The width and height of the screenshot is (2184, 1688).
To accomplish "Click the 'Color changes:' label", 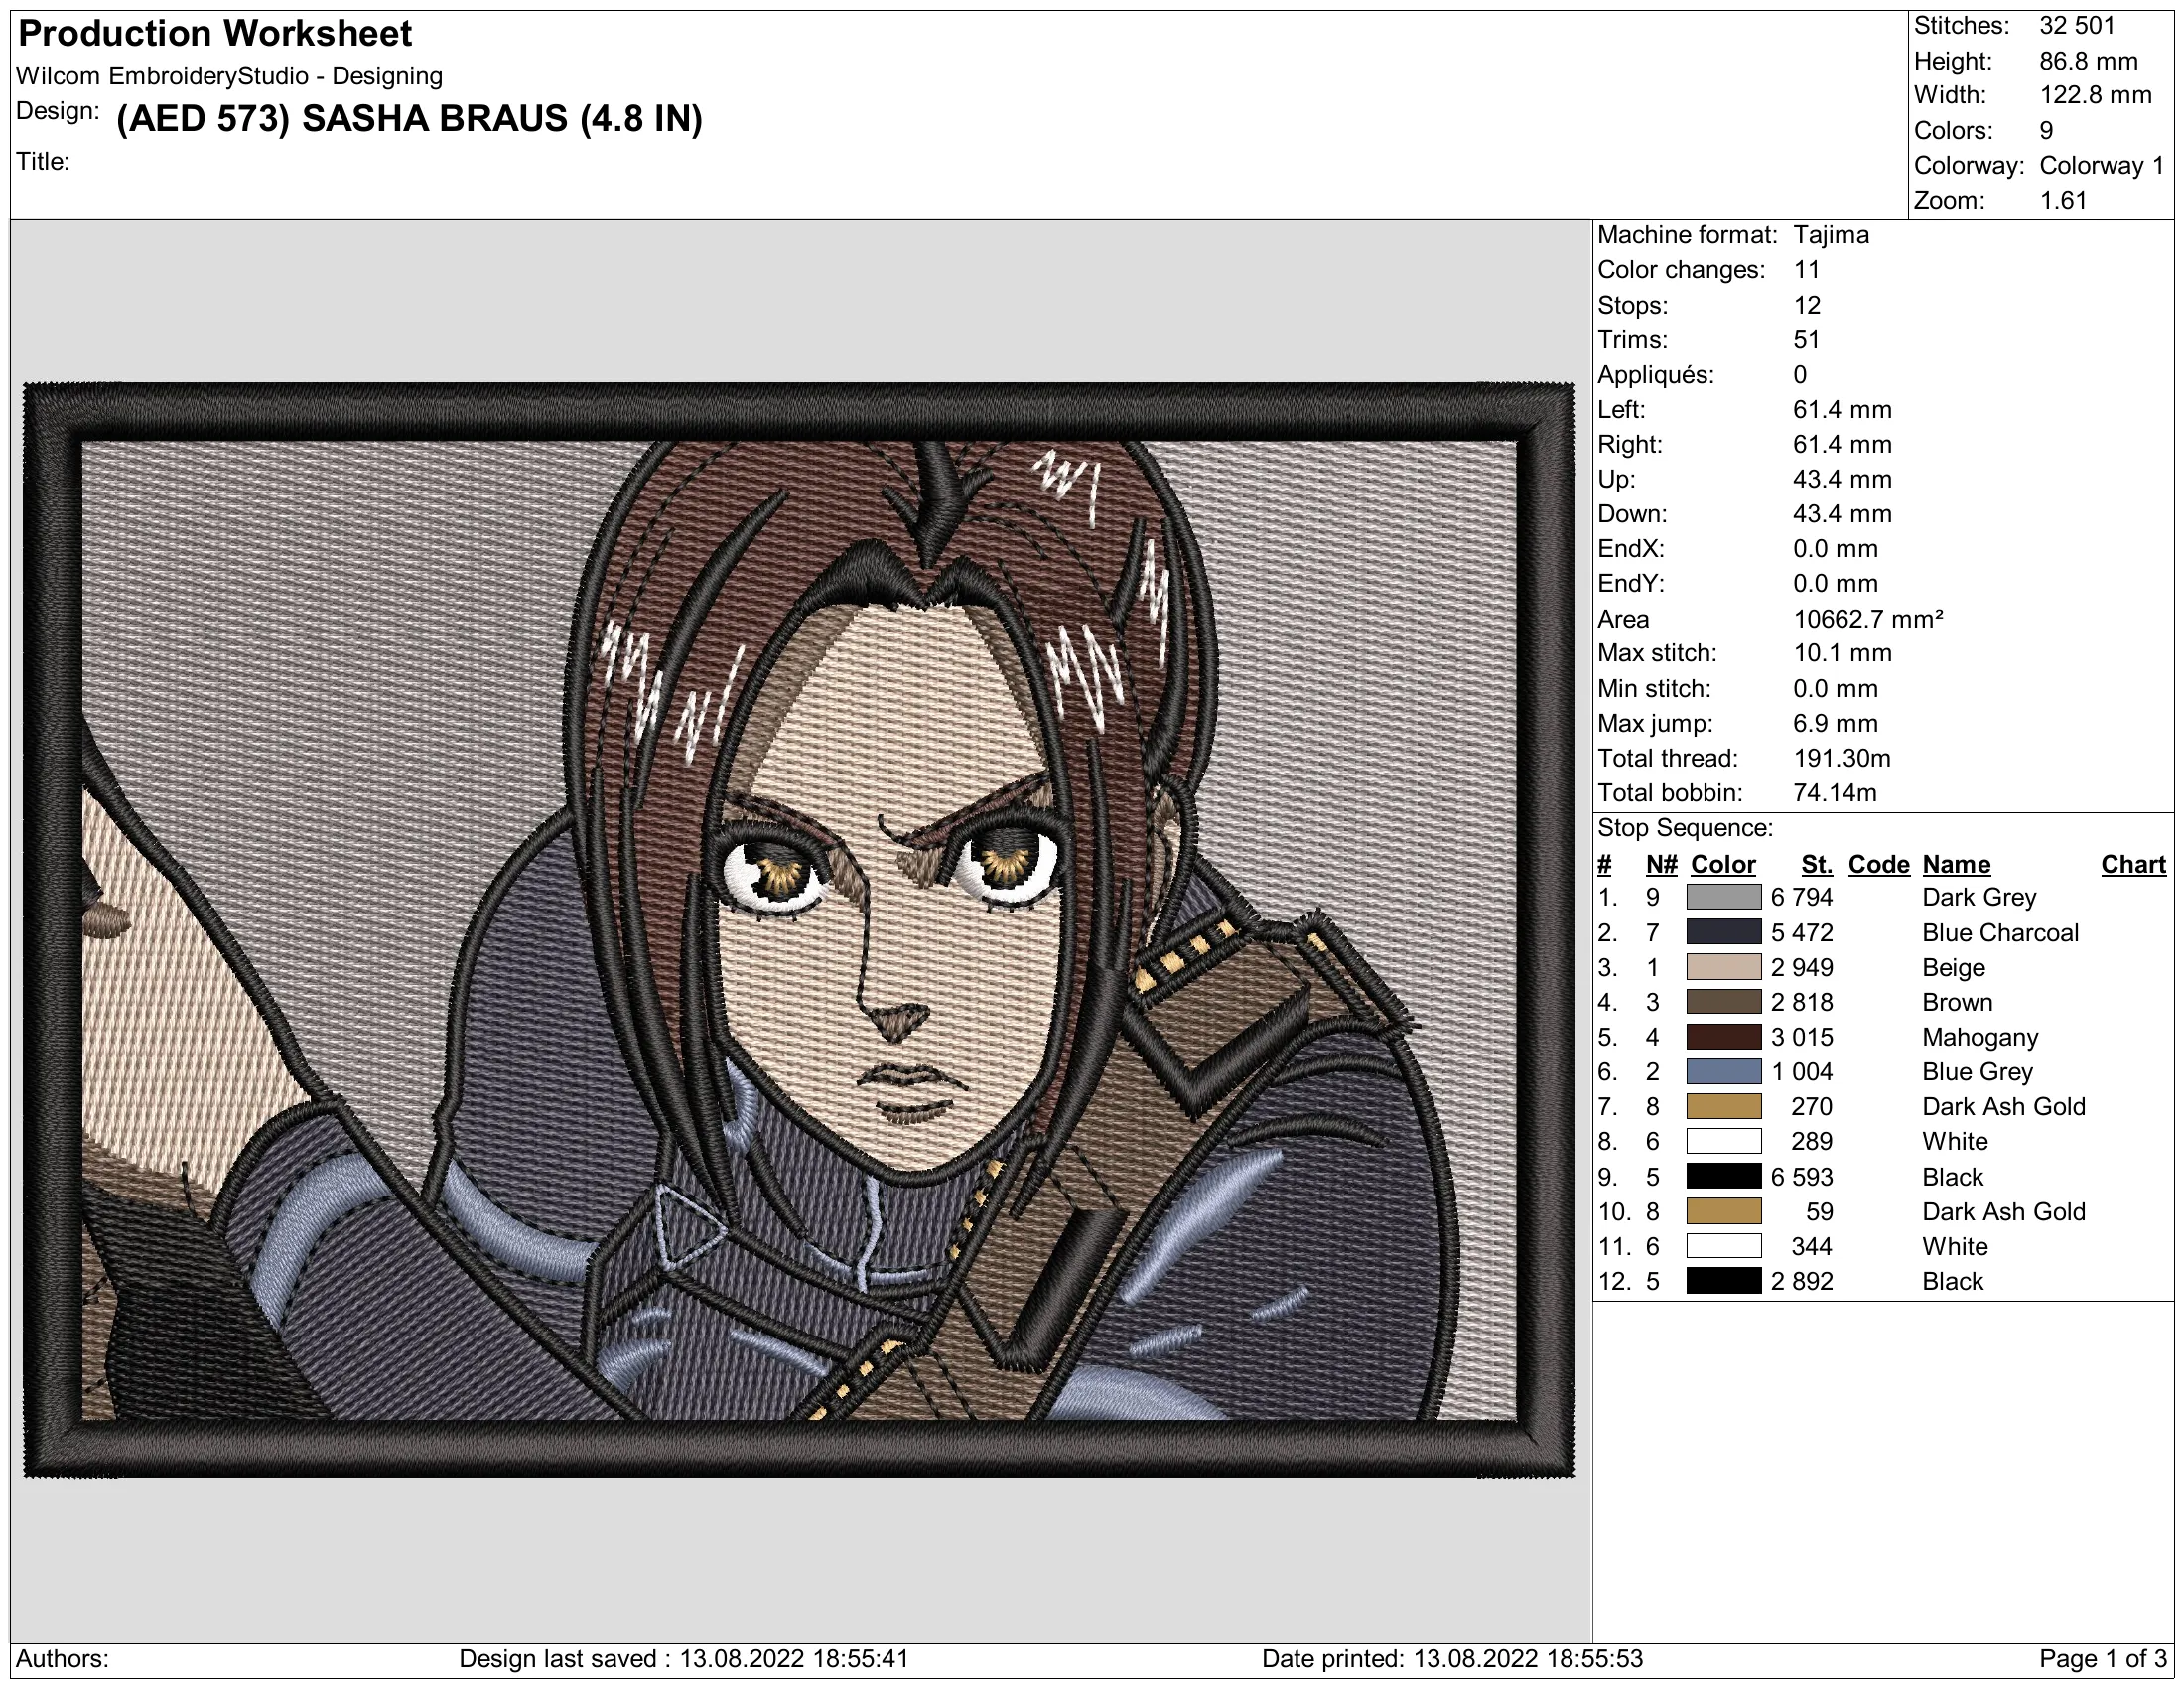I will pyautogui.click(x=1681, y=270).
